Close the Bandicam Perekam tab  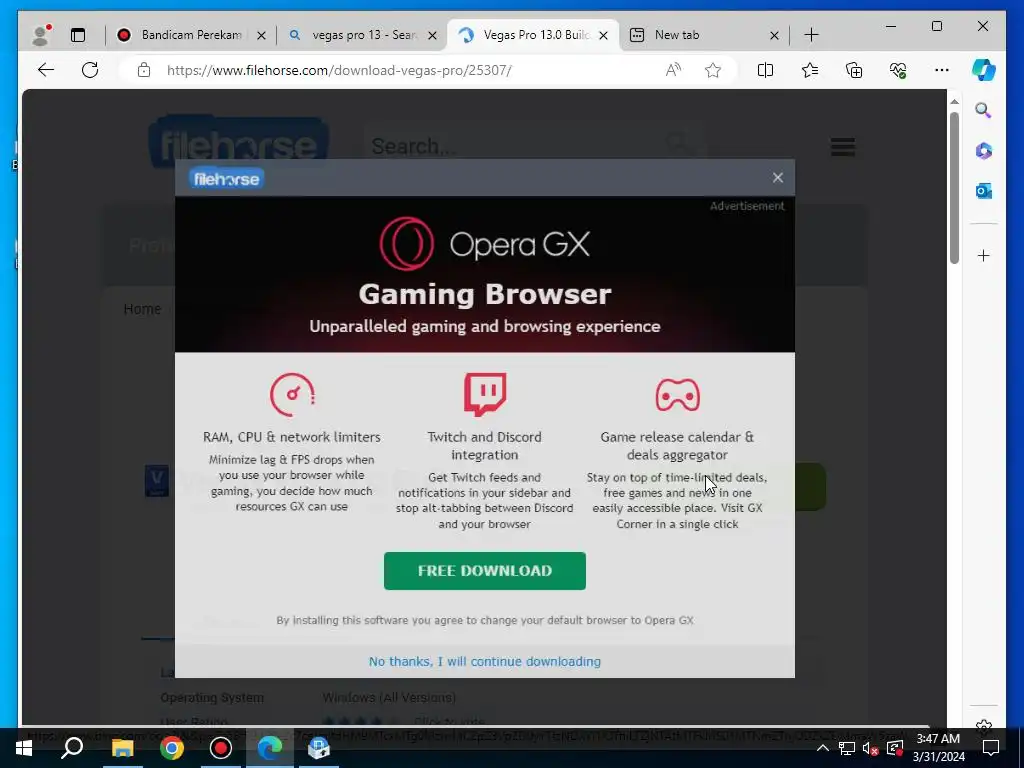[x=261, y=35]
